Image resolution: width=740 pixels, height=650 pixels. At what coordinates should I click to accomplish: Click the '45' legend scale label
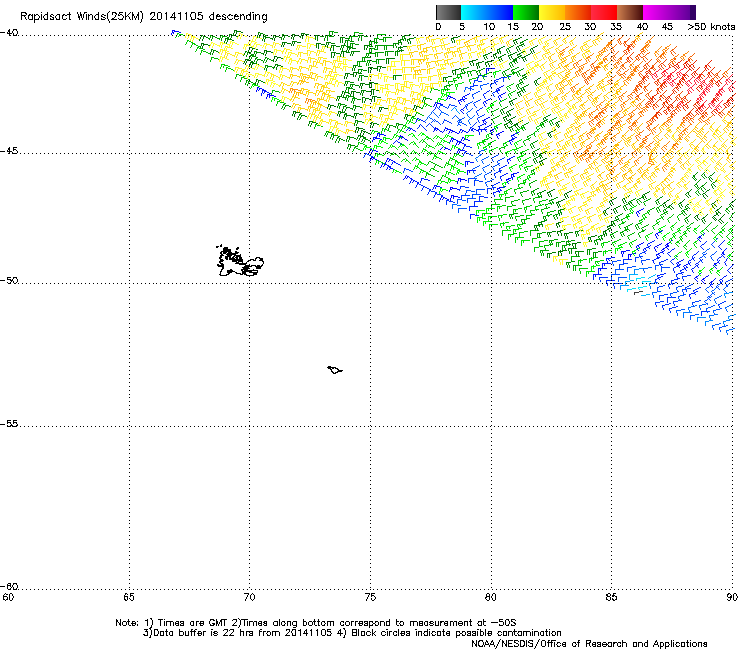[667, 27]
